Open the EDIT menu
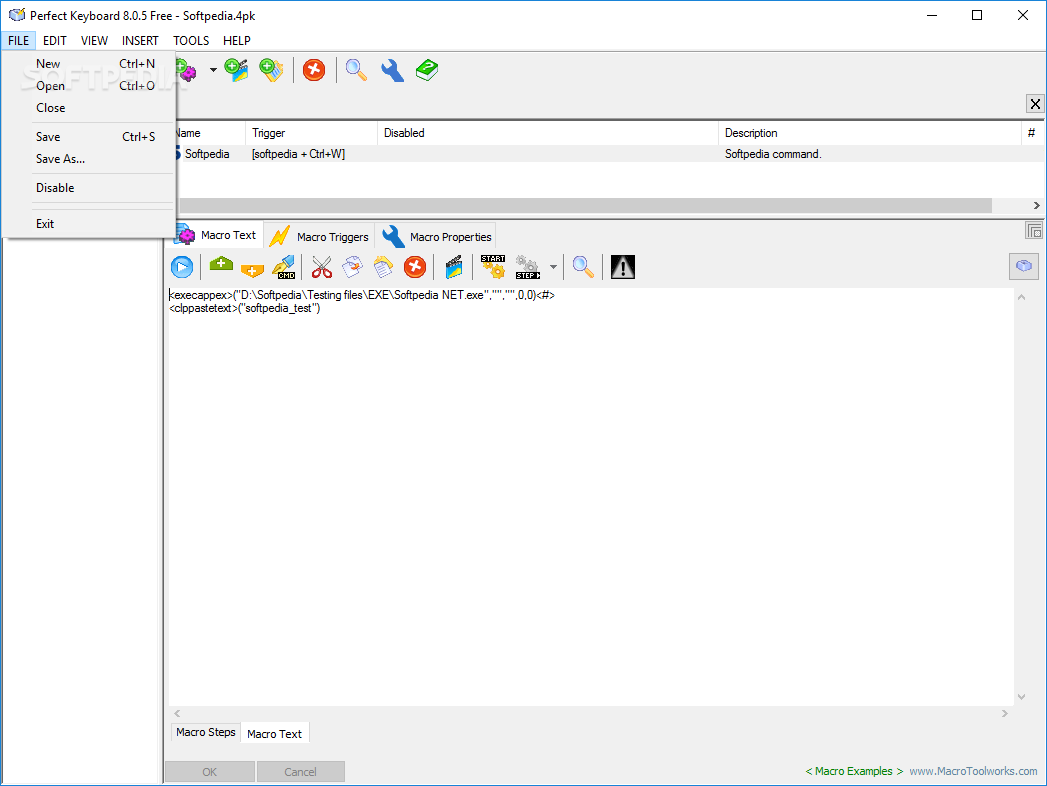This screenshot has width=1047, height=786. tap(55, 41)
